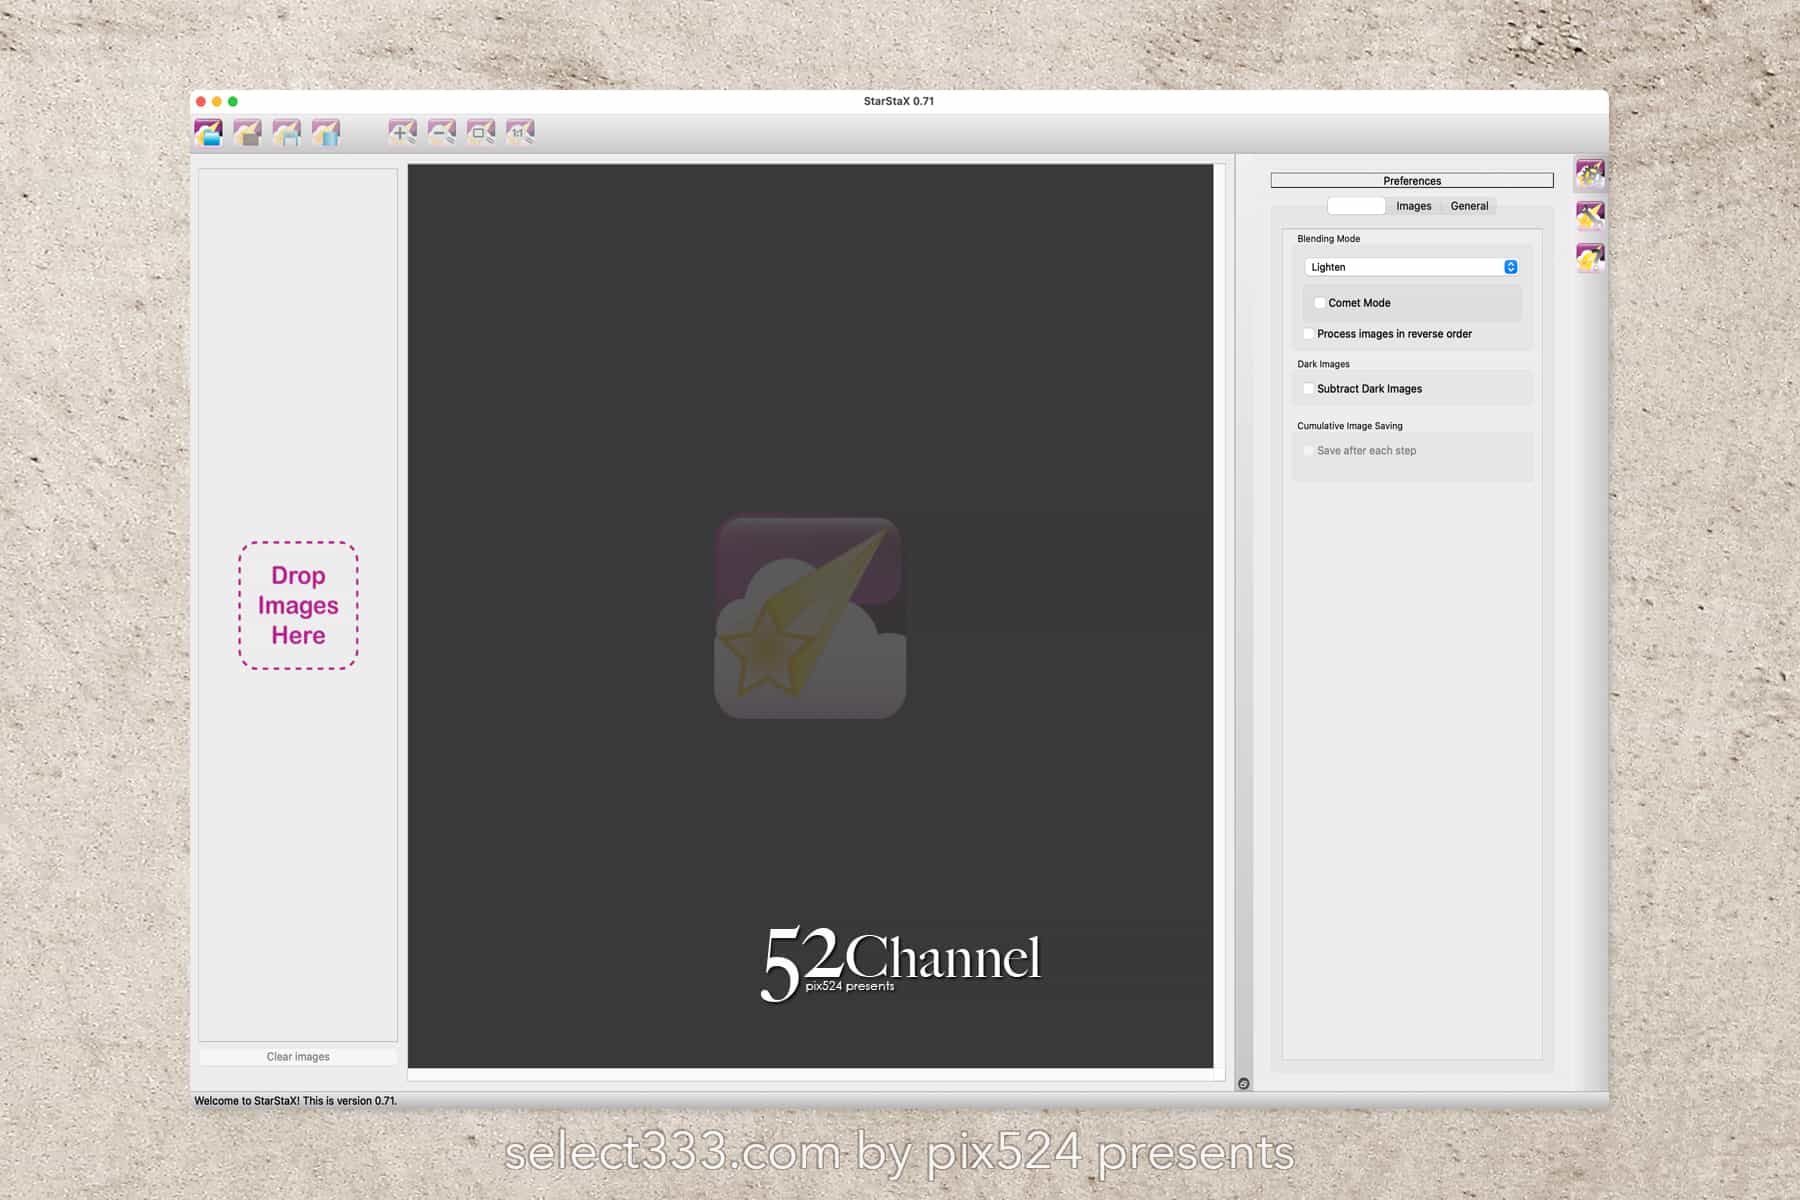Viewport: 1800px width, 1200px height.
Task: Open the preferences gear sidebar icon
Action: [1589, 174]
